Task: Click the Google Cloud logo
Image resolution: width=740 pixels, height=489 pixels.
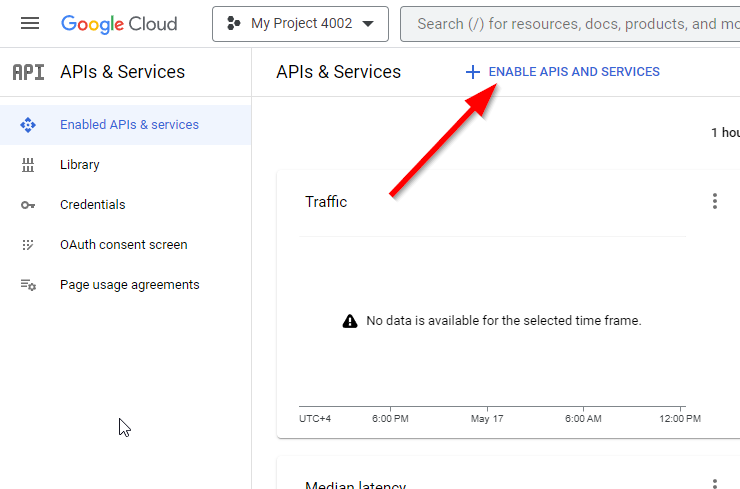Action: (119, 23)
